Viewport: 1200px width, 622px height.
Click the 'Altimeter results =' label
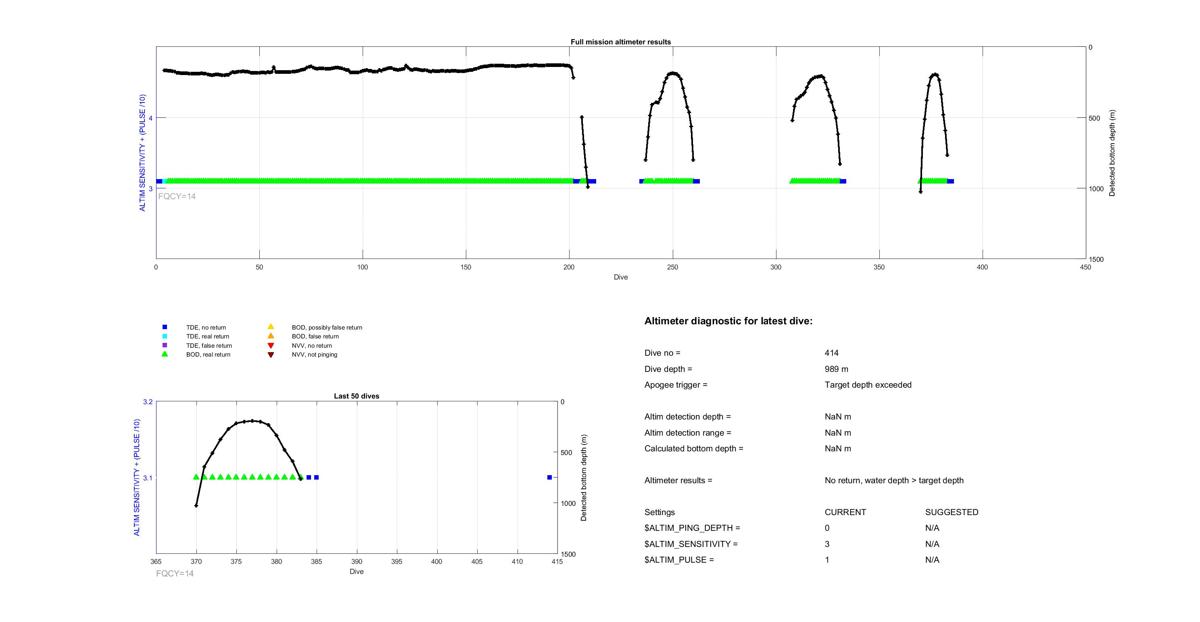[x=679, y=481]
